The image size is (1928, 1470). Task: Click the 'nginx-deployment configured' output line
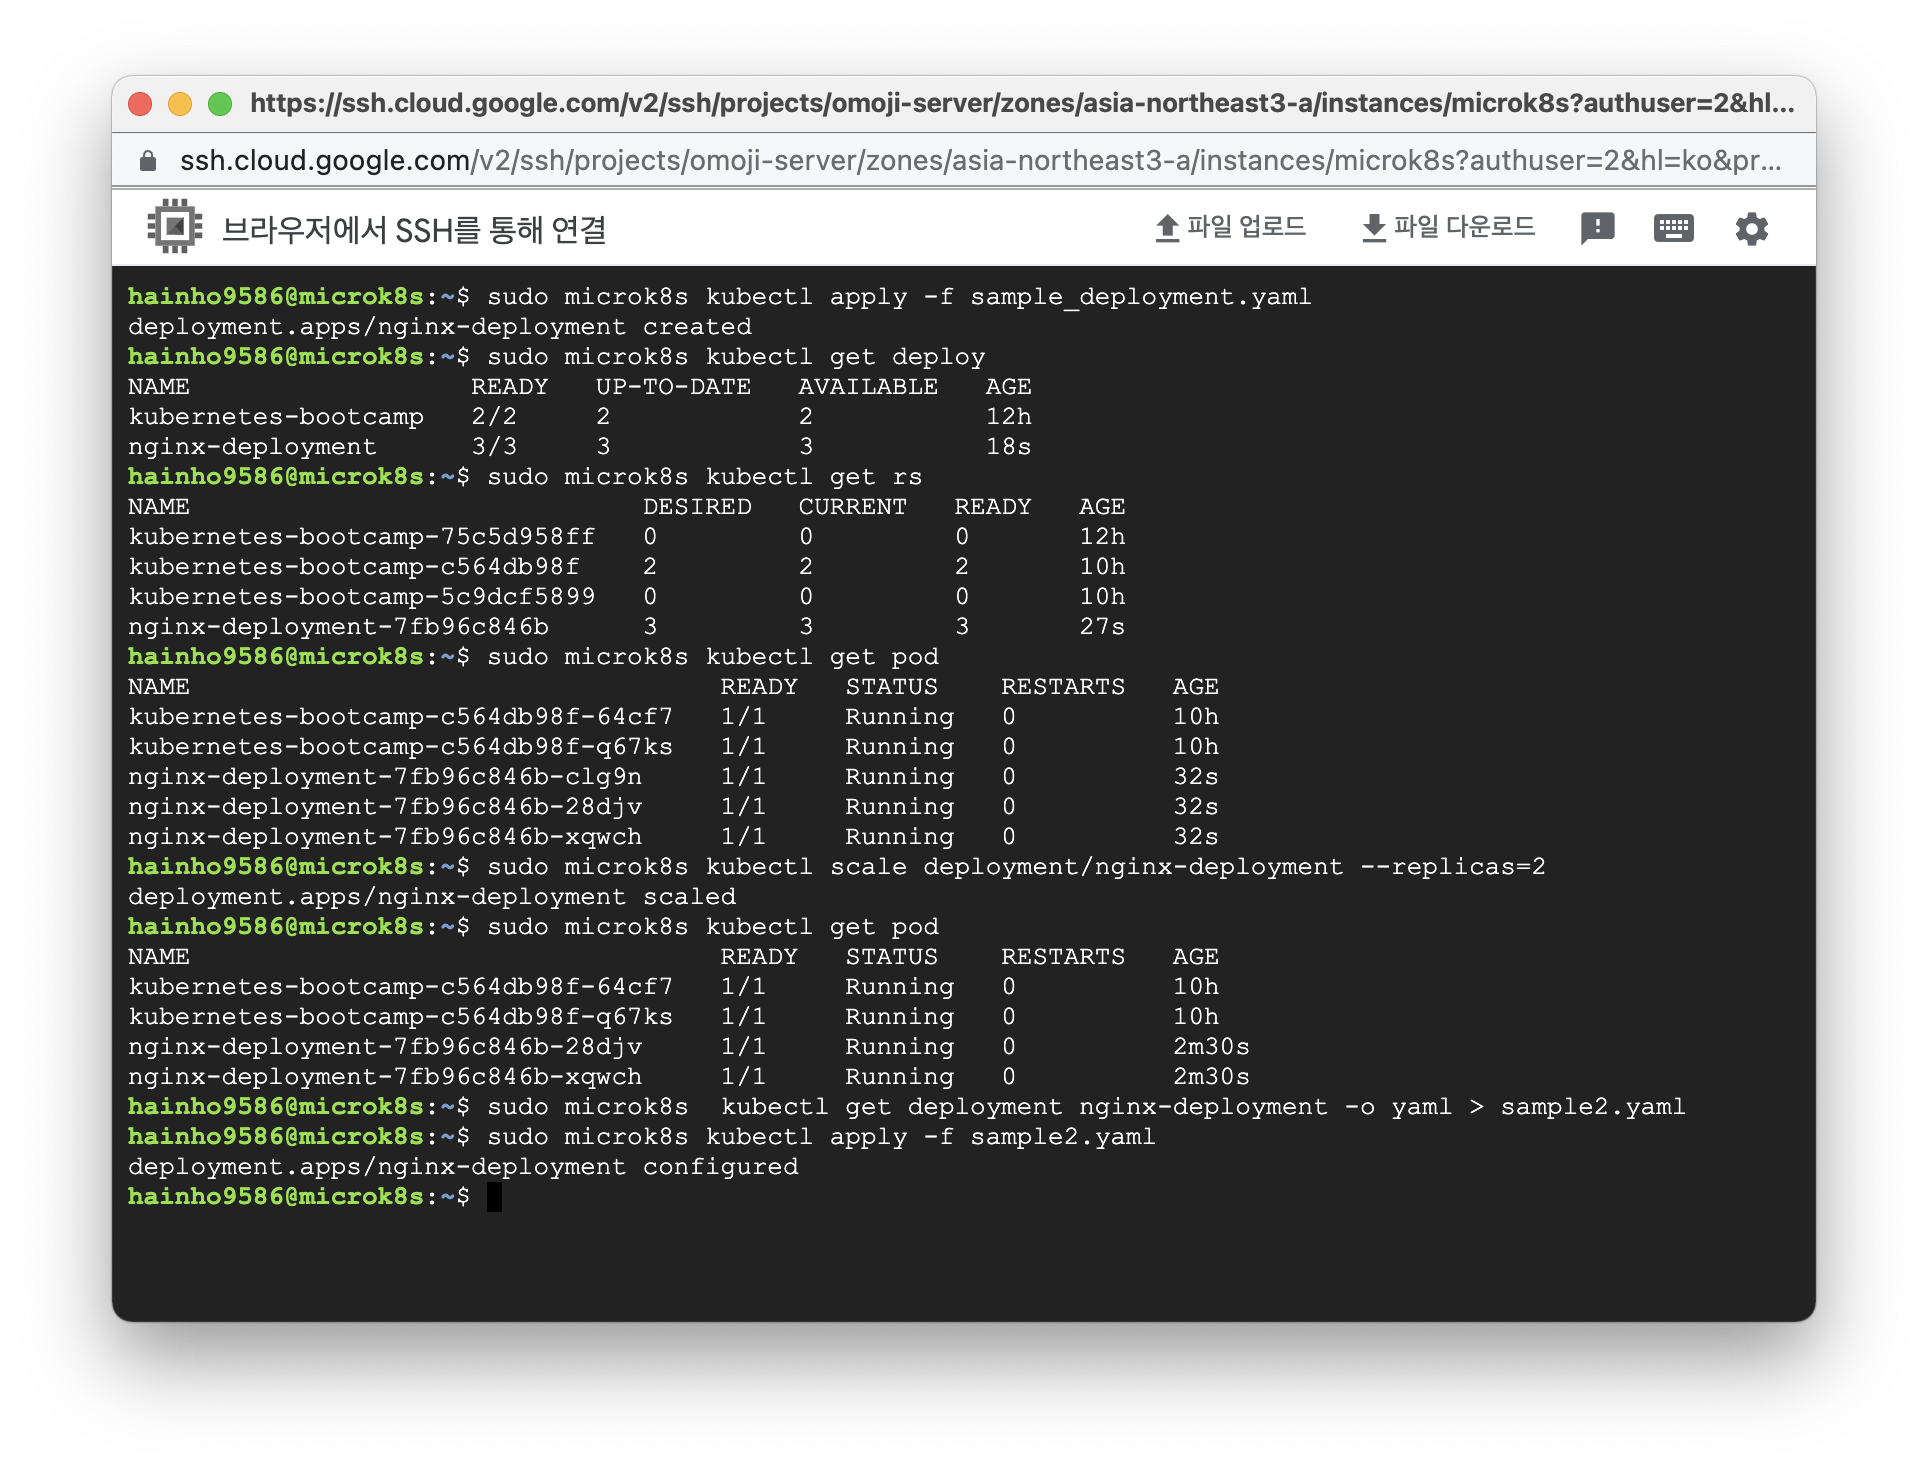(463, 1167)
